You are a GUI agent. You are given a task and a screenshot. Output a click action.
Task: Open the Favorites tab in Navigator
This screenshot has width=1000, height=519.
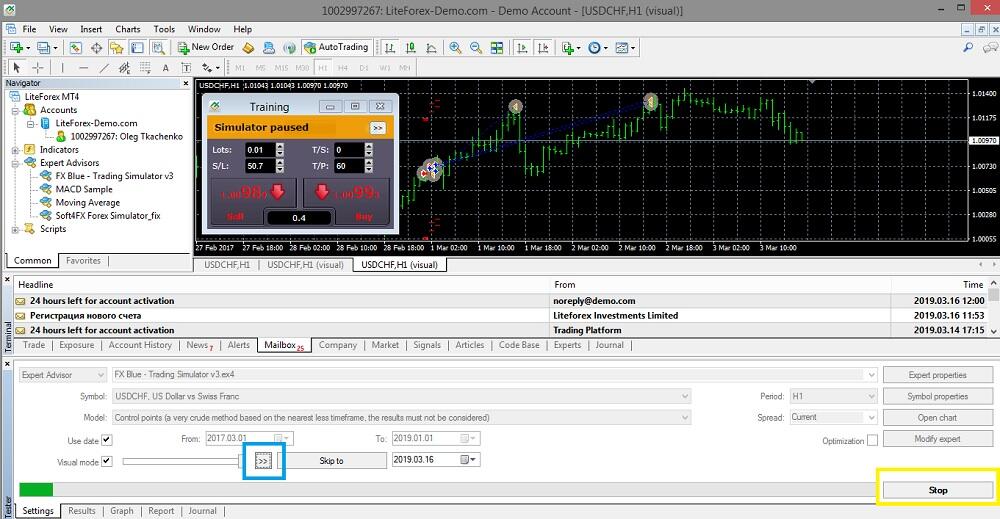pyautogui.click(x=83, y=261)
